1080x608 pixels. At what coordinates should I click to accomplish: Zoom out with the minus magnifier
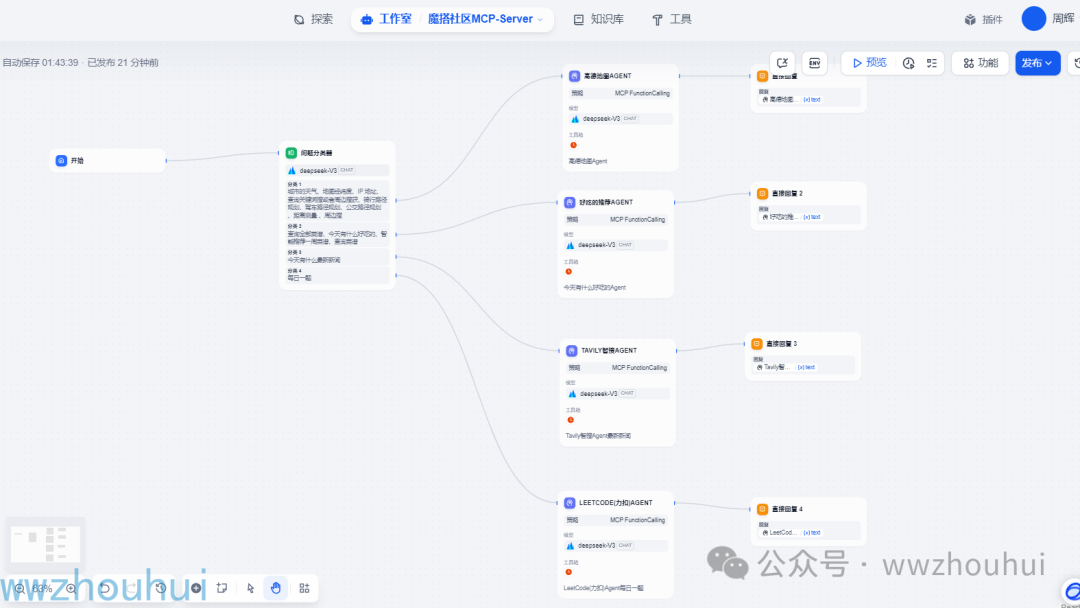[20, 588]
